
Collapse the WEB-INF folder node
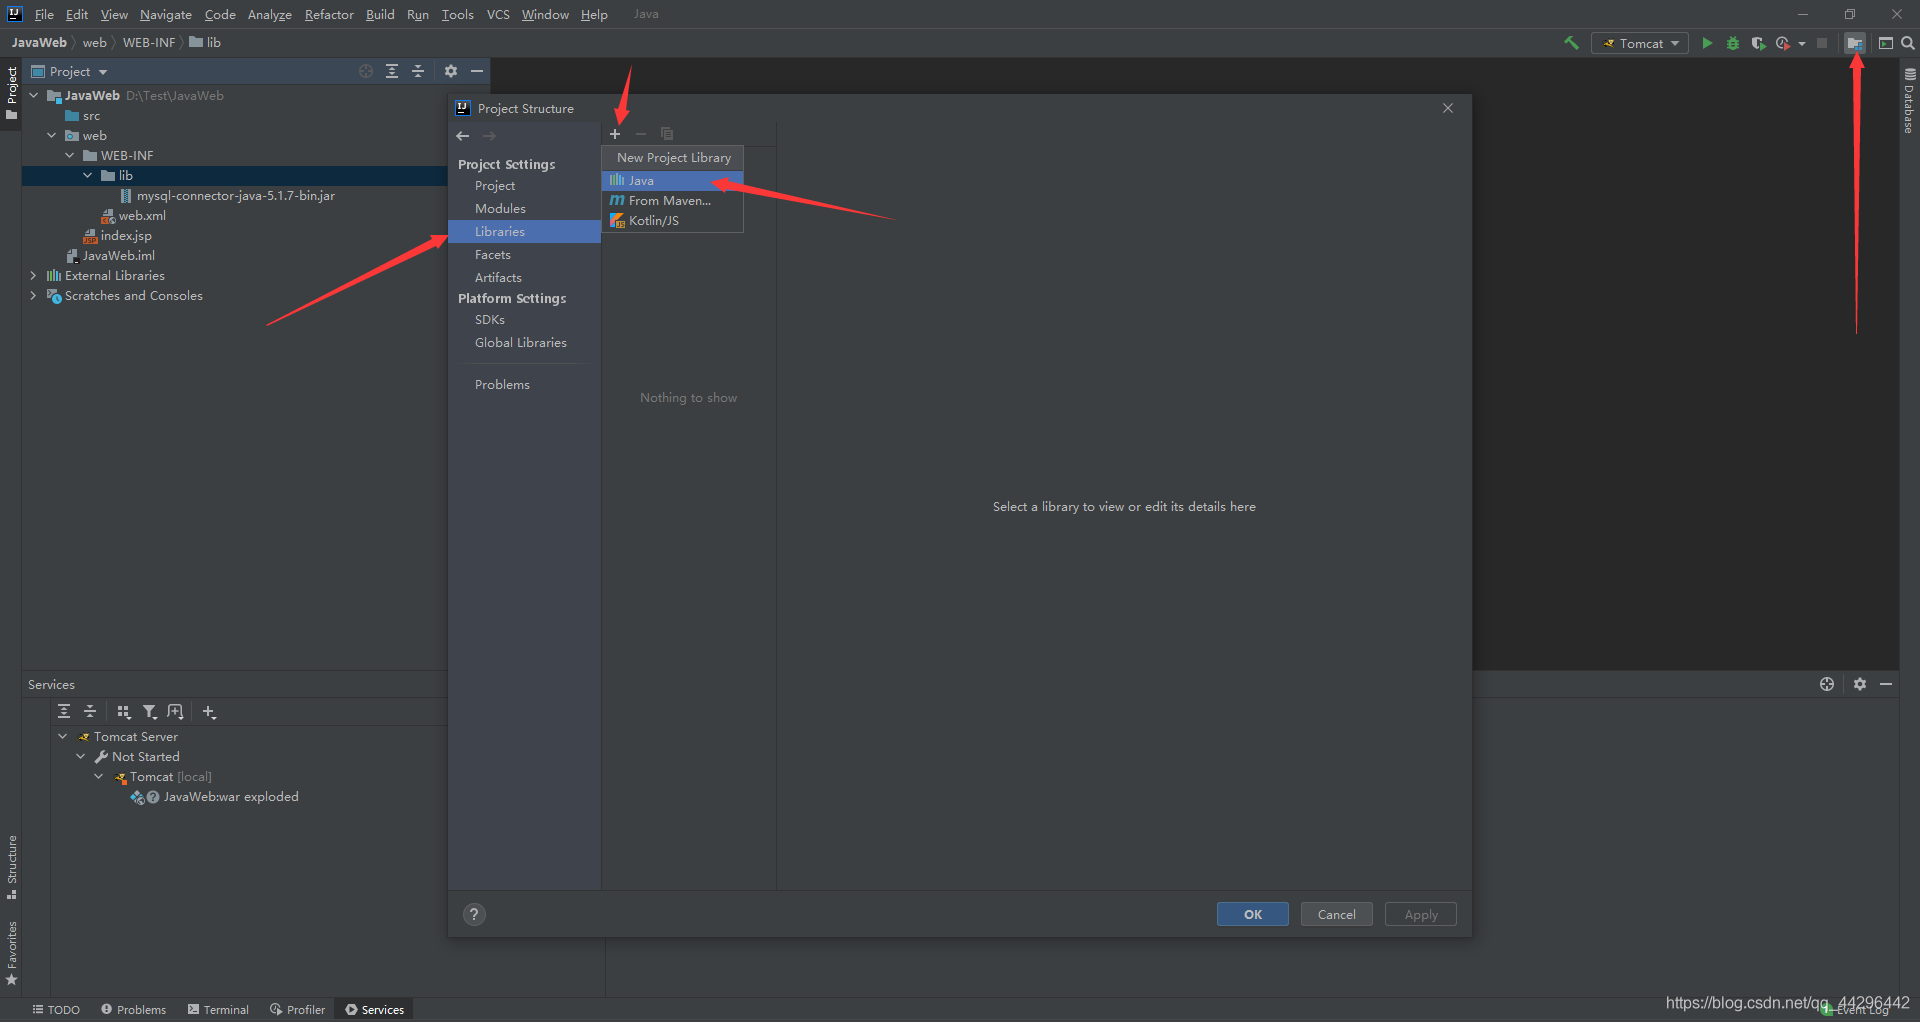tap(70, 156)
